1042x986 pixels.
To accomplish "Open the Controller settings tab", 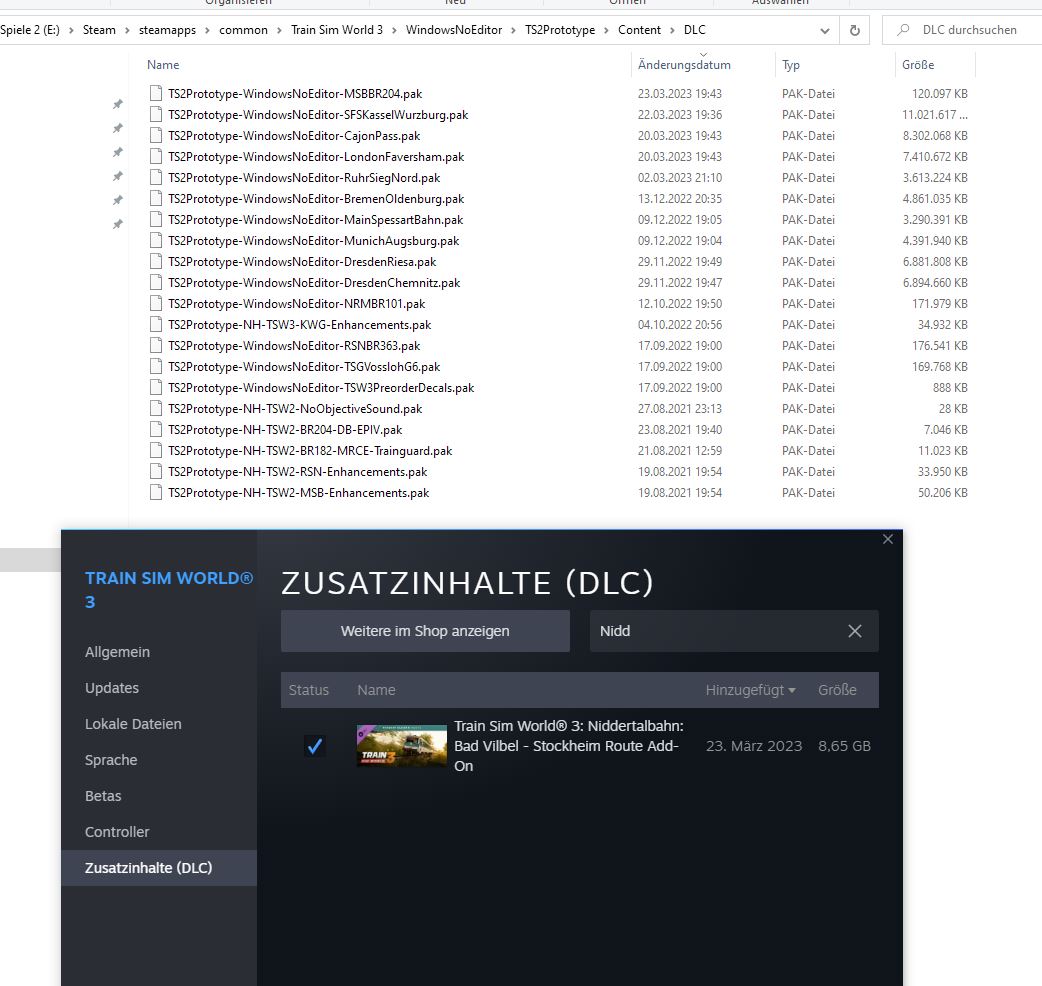I will [117, 832].
